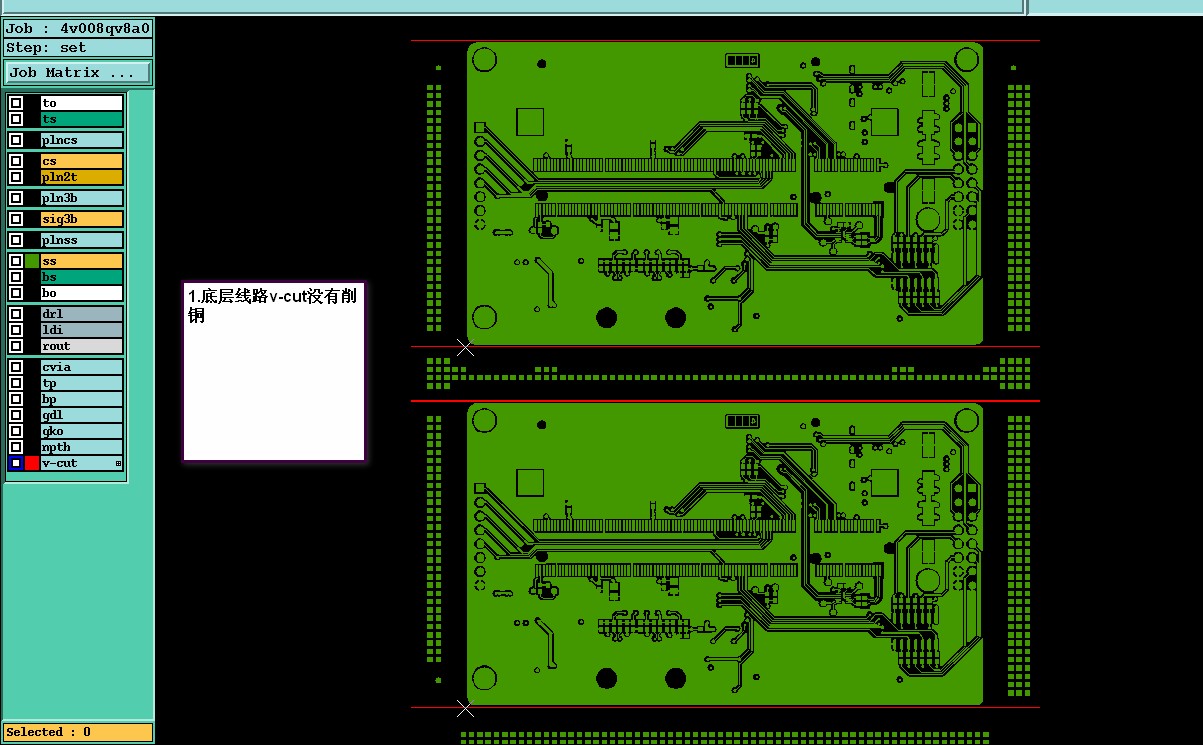Select the 'bs' layer name
1203x745 pixels.
click(82, 277)
